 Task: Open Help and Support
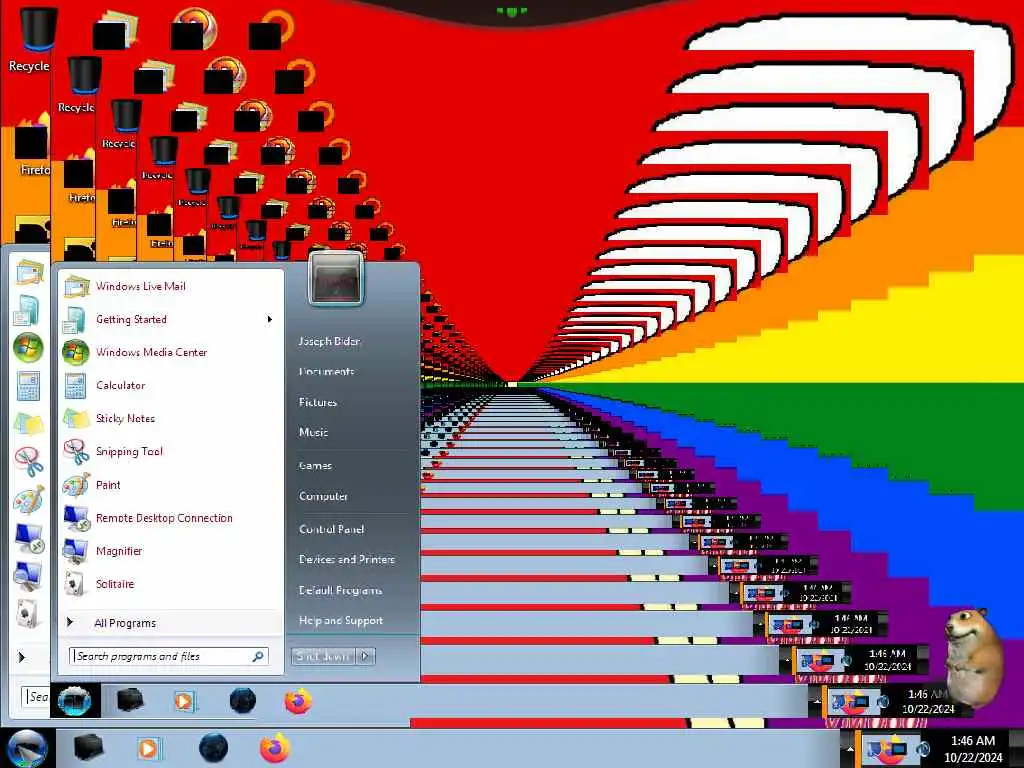341,620
